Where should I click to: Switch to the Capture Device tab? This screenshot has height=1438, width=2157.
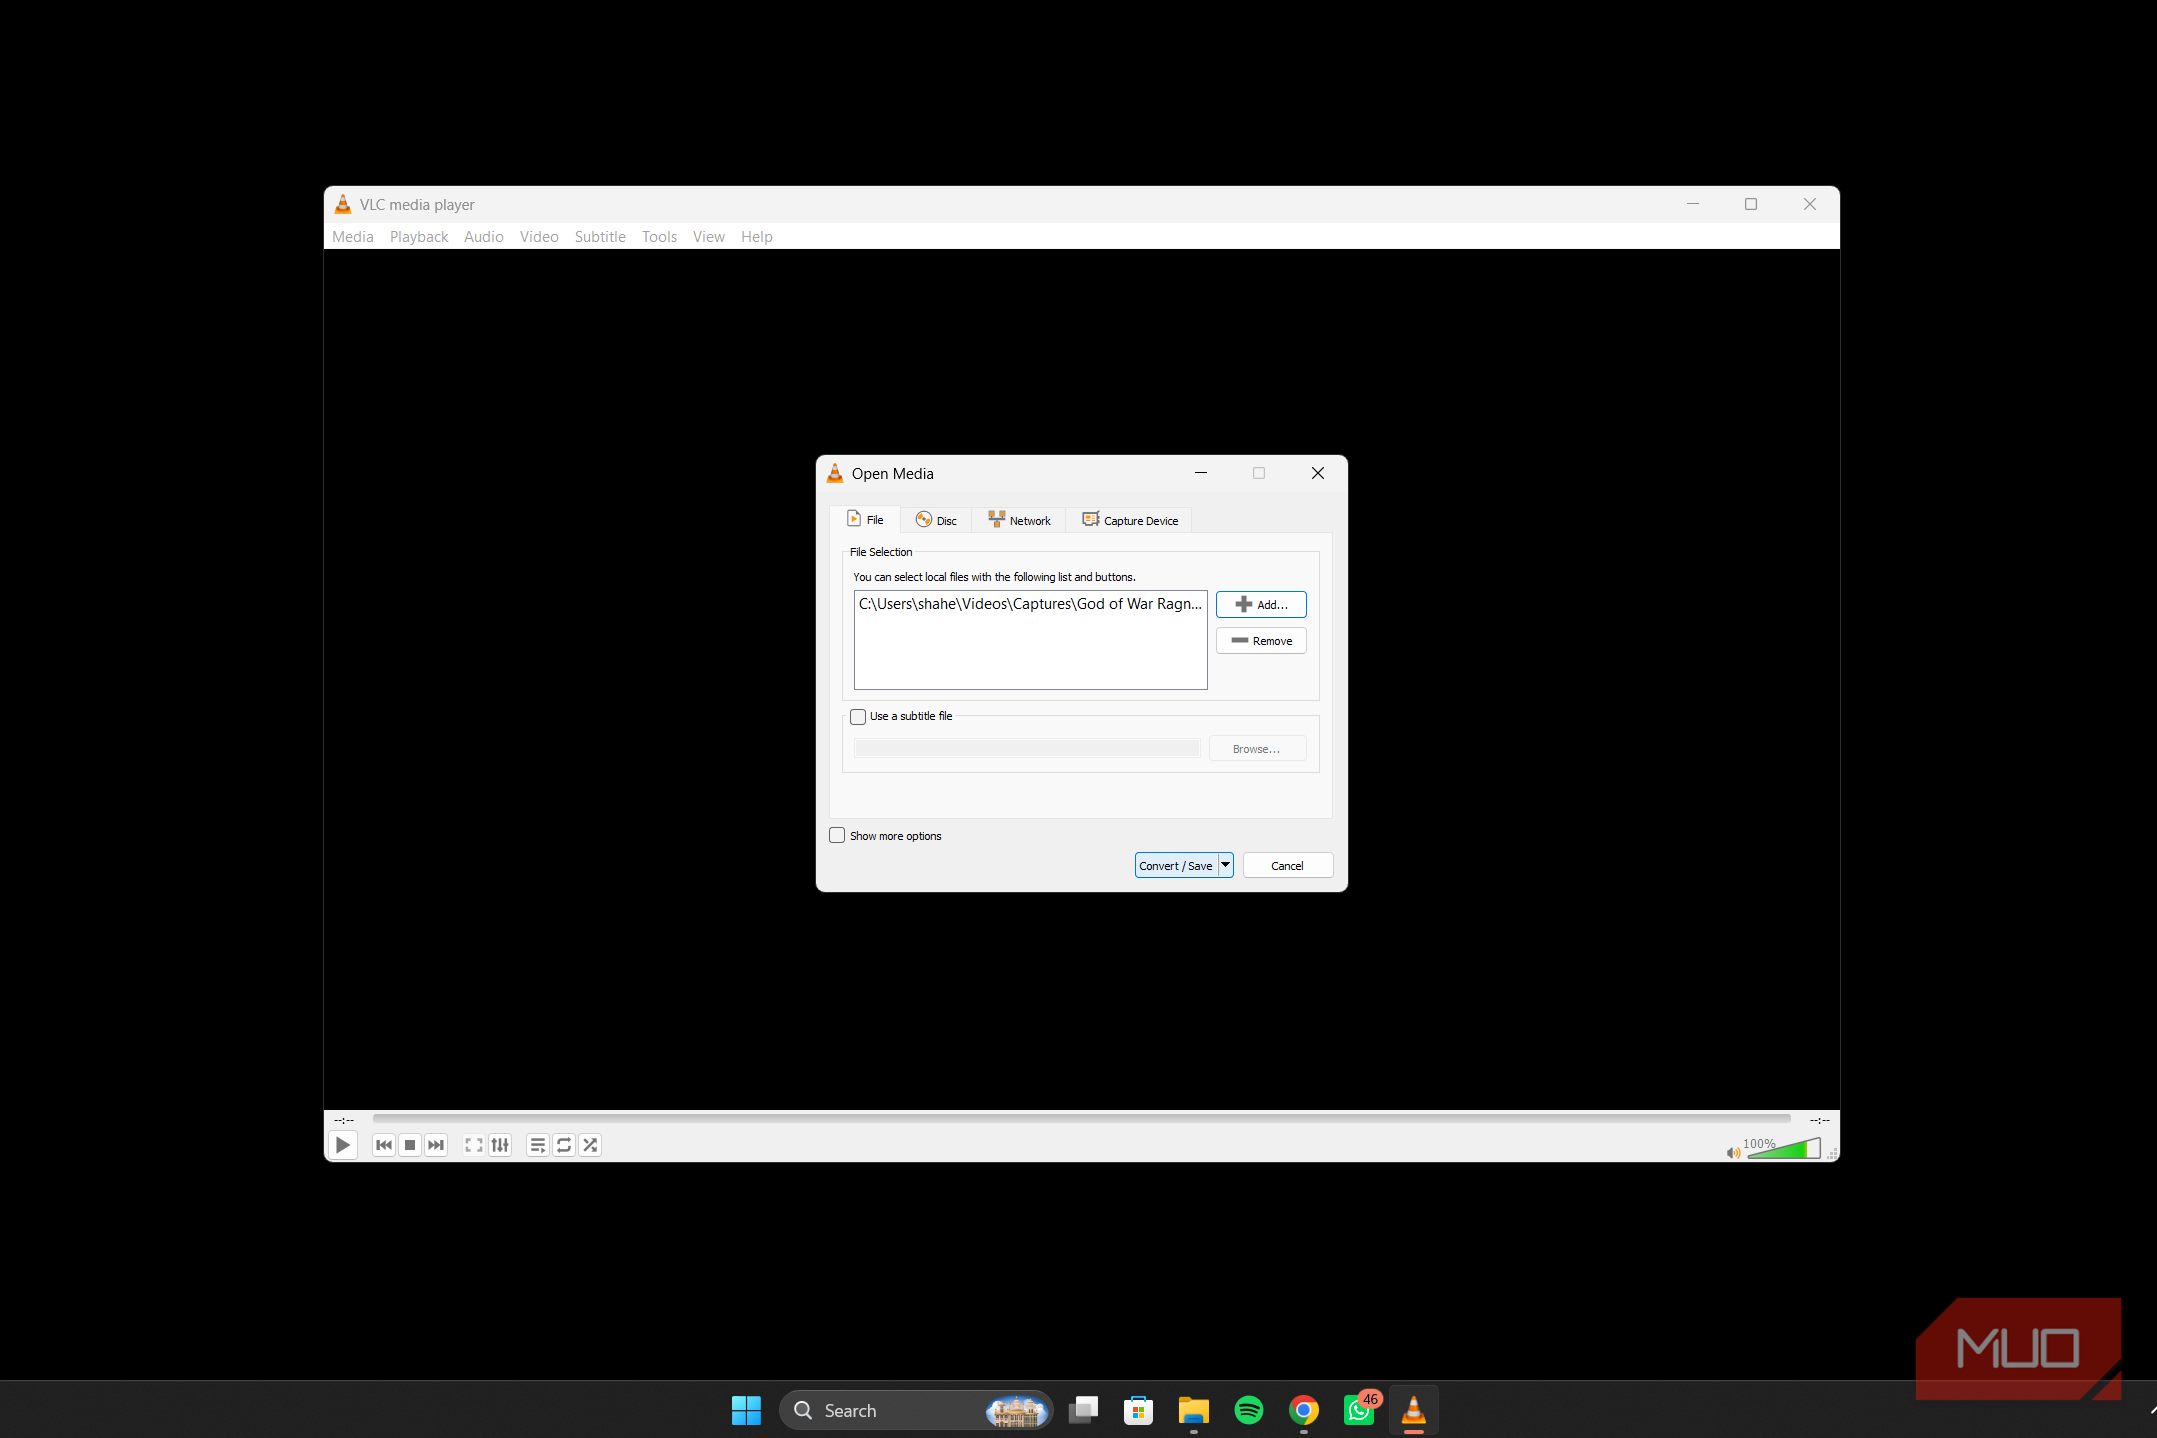tap(1130, 520)
